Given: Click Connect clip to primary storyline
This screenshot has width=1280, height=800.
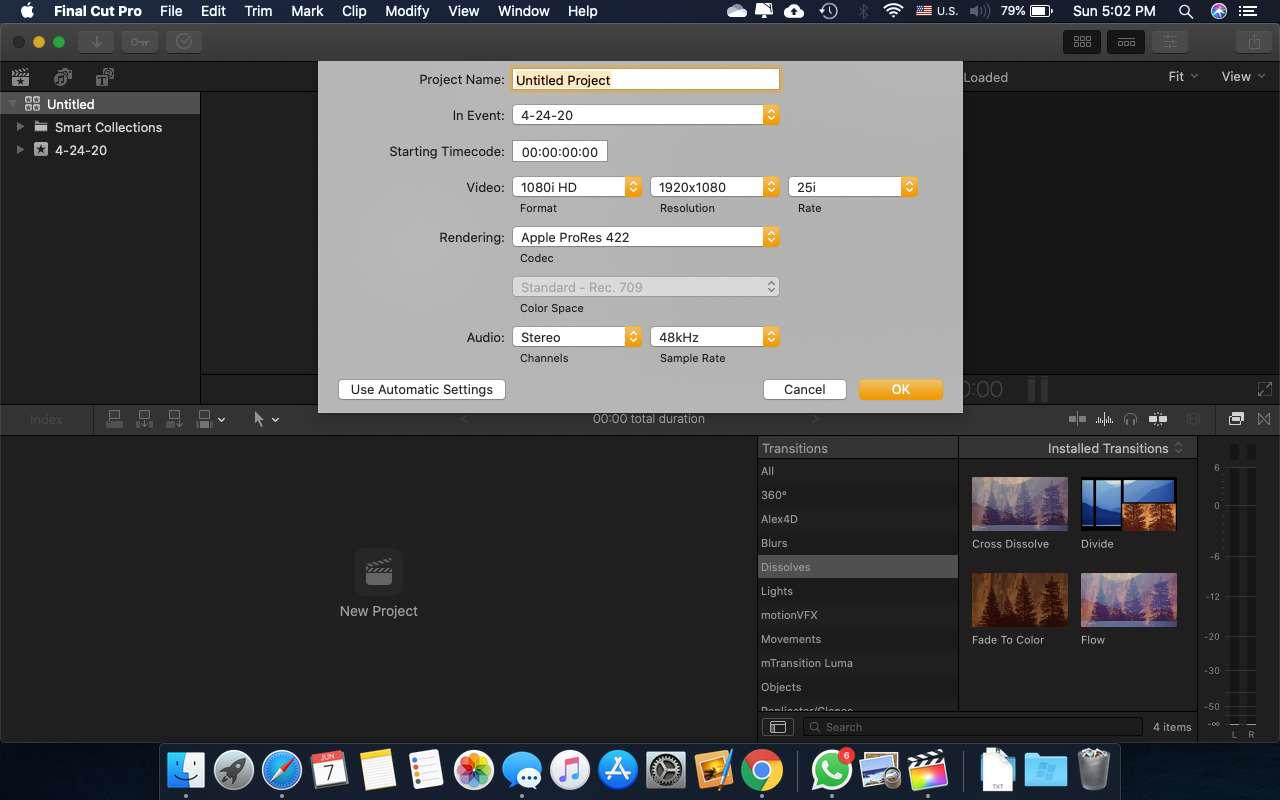Looking at the screenshot, I should coord(114,419).
